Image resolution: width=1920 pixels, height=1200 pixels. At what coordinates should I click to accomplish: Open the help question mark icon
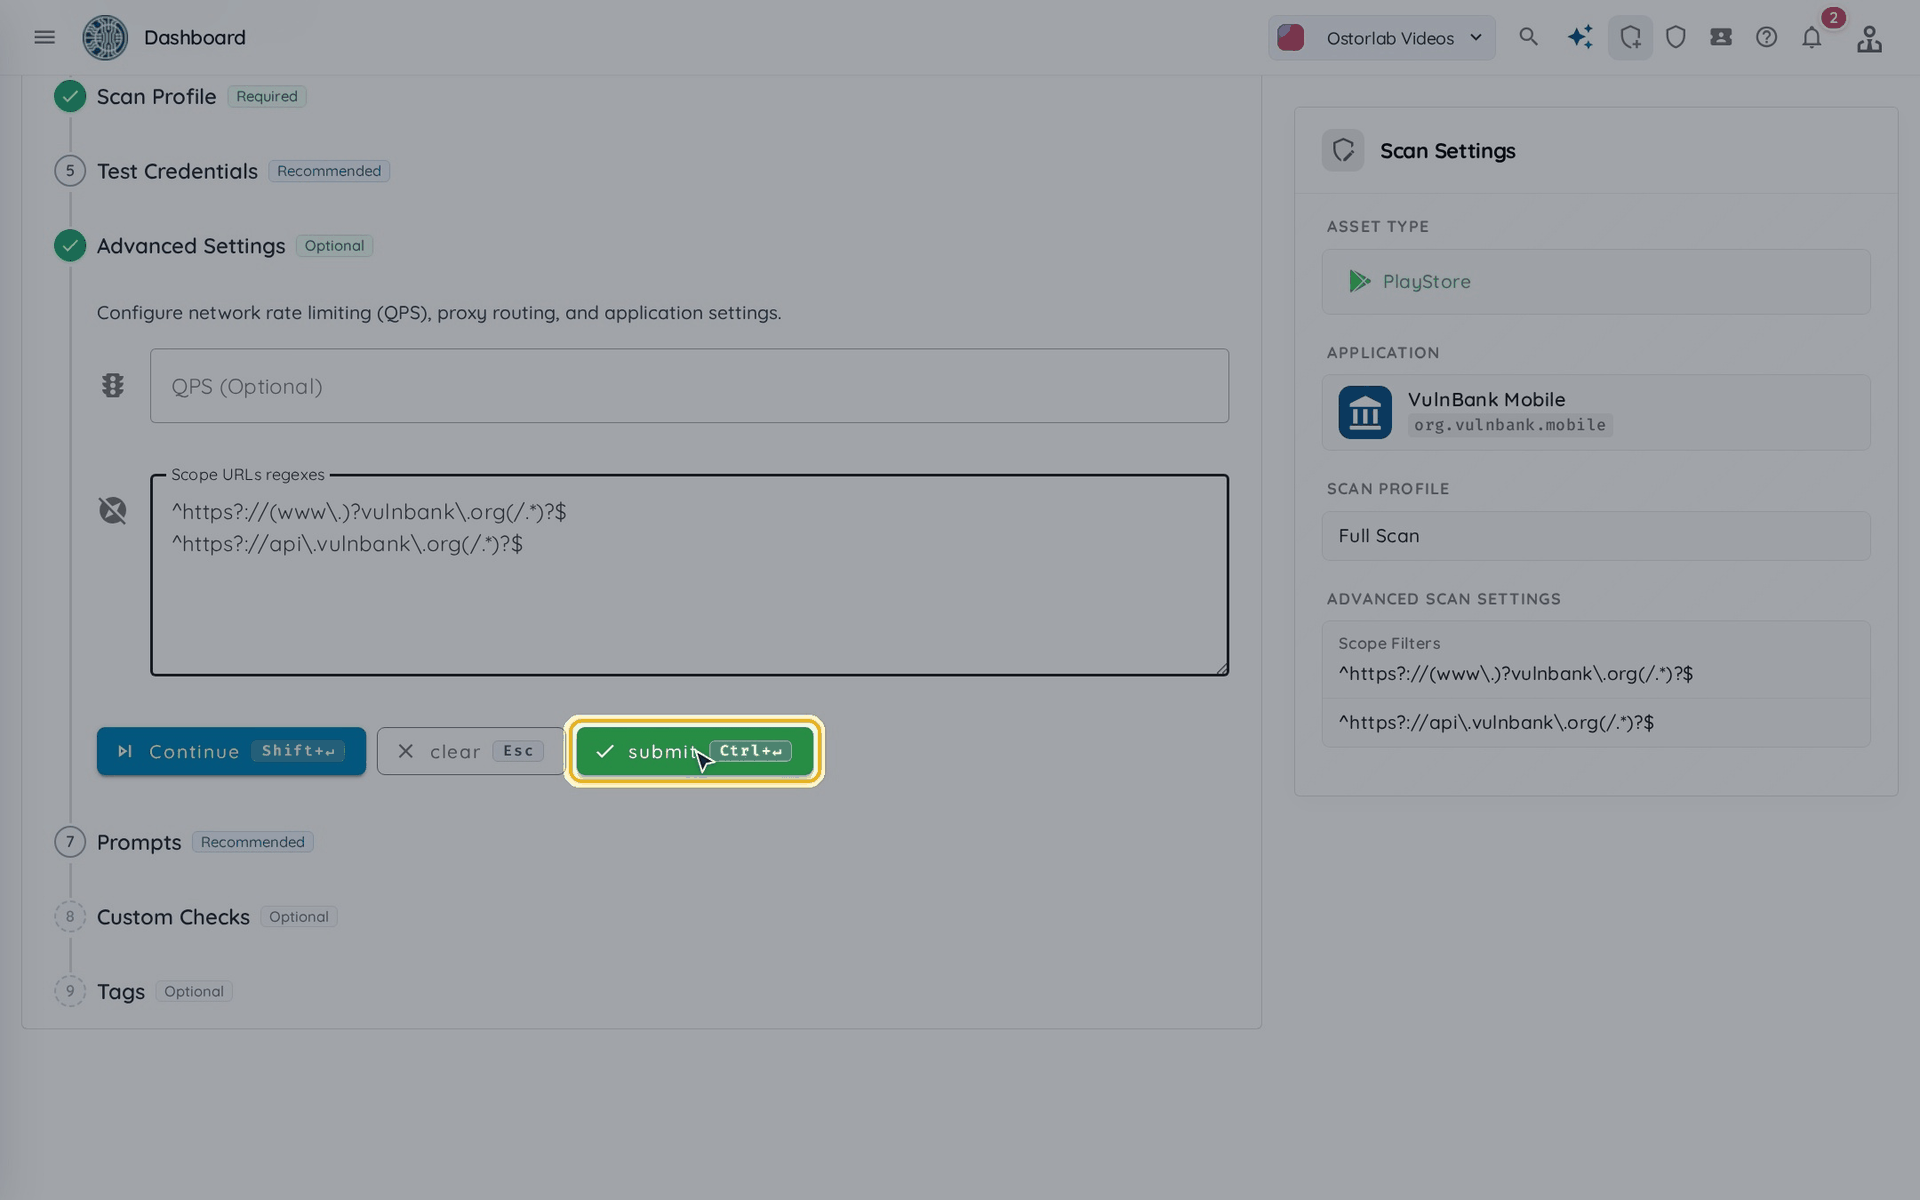[x=1766, y=37]
